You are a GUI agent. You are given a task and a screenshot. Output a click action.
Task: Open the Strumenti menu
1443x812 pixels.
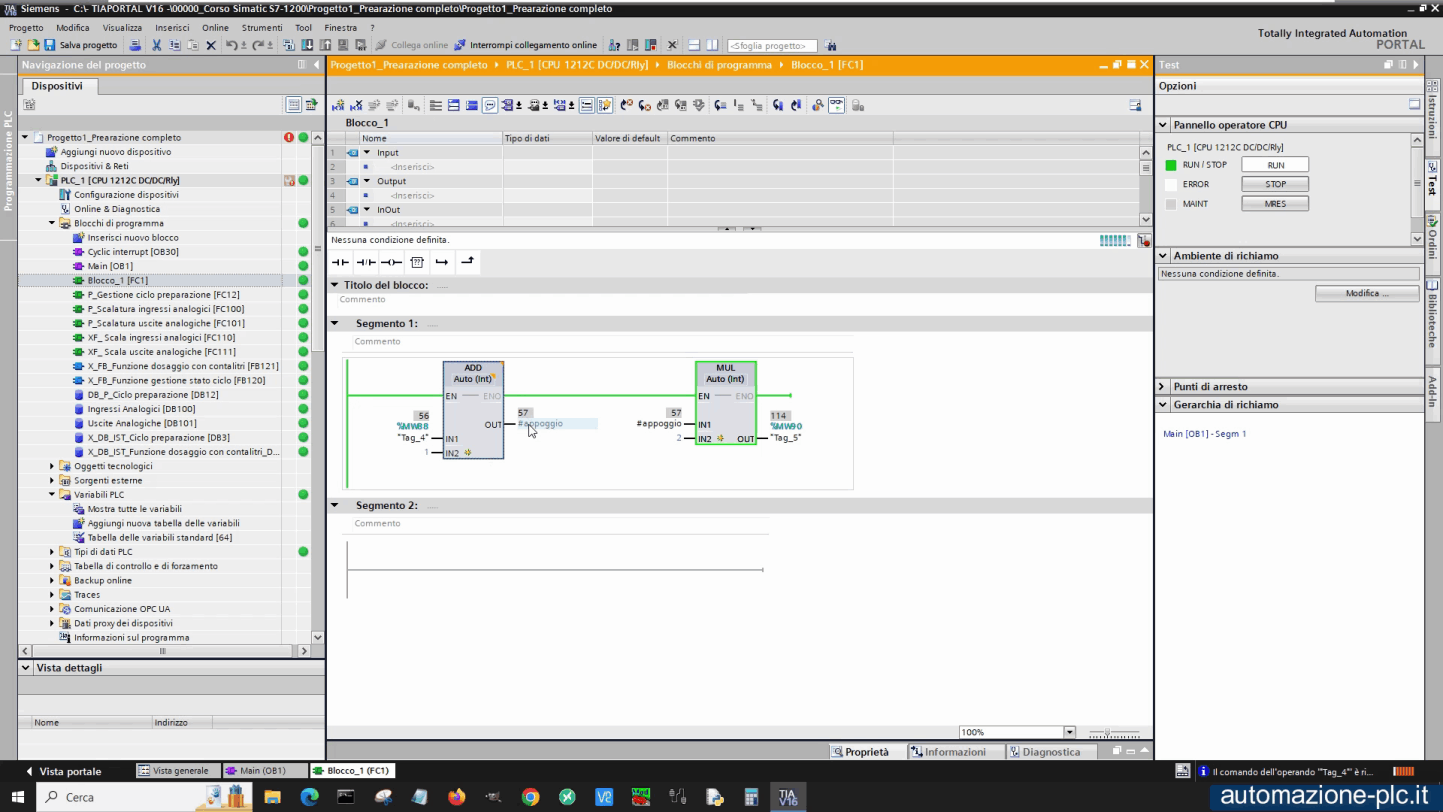(262, 28)
